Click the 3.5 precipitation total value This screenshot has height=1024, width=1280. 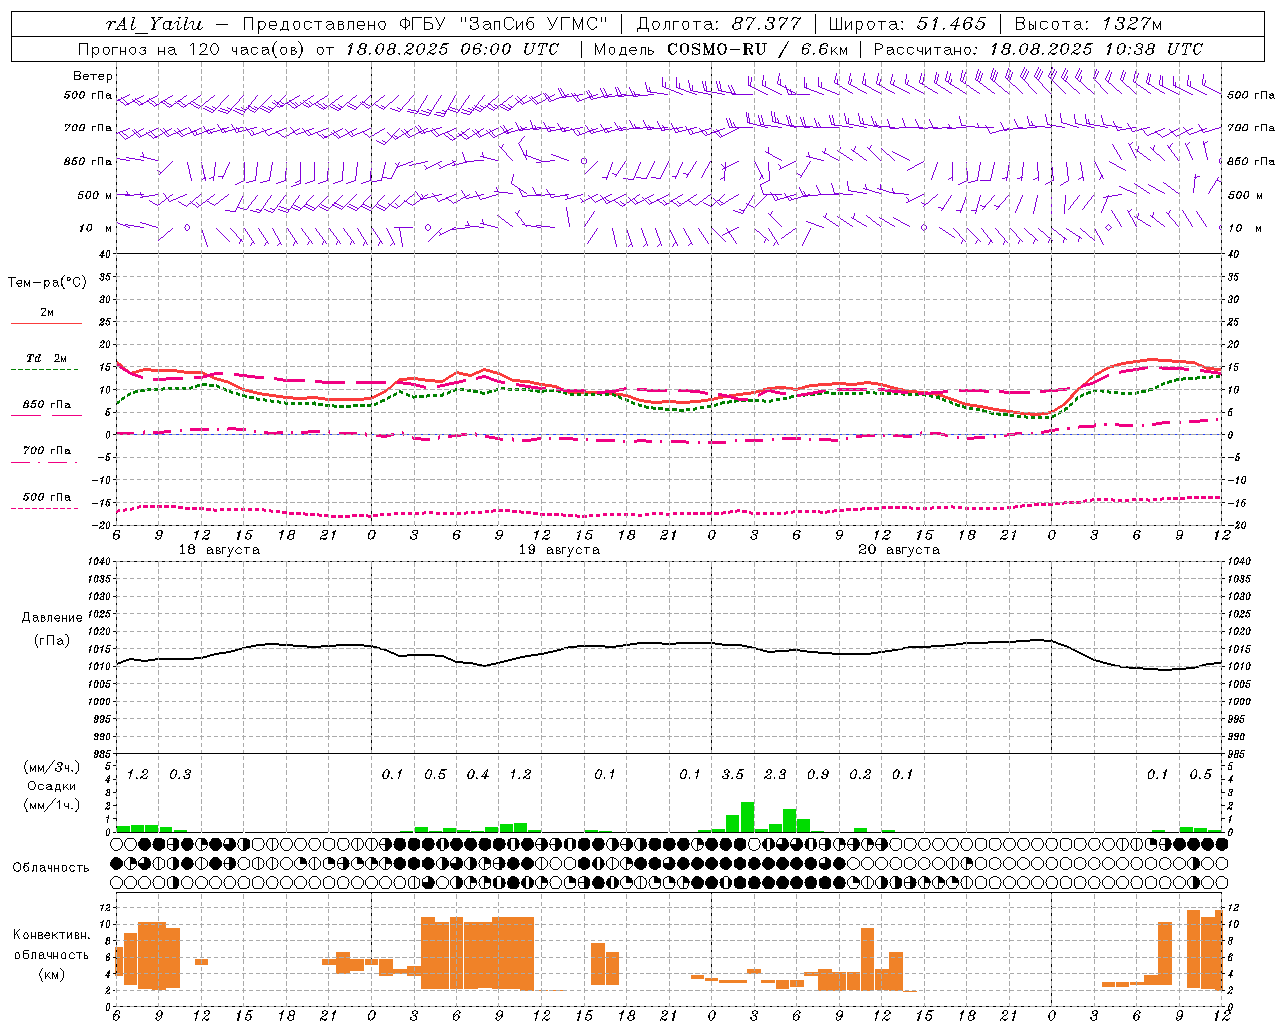point(733,775)
